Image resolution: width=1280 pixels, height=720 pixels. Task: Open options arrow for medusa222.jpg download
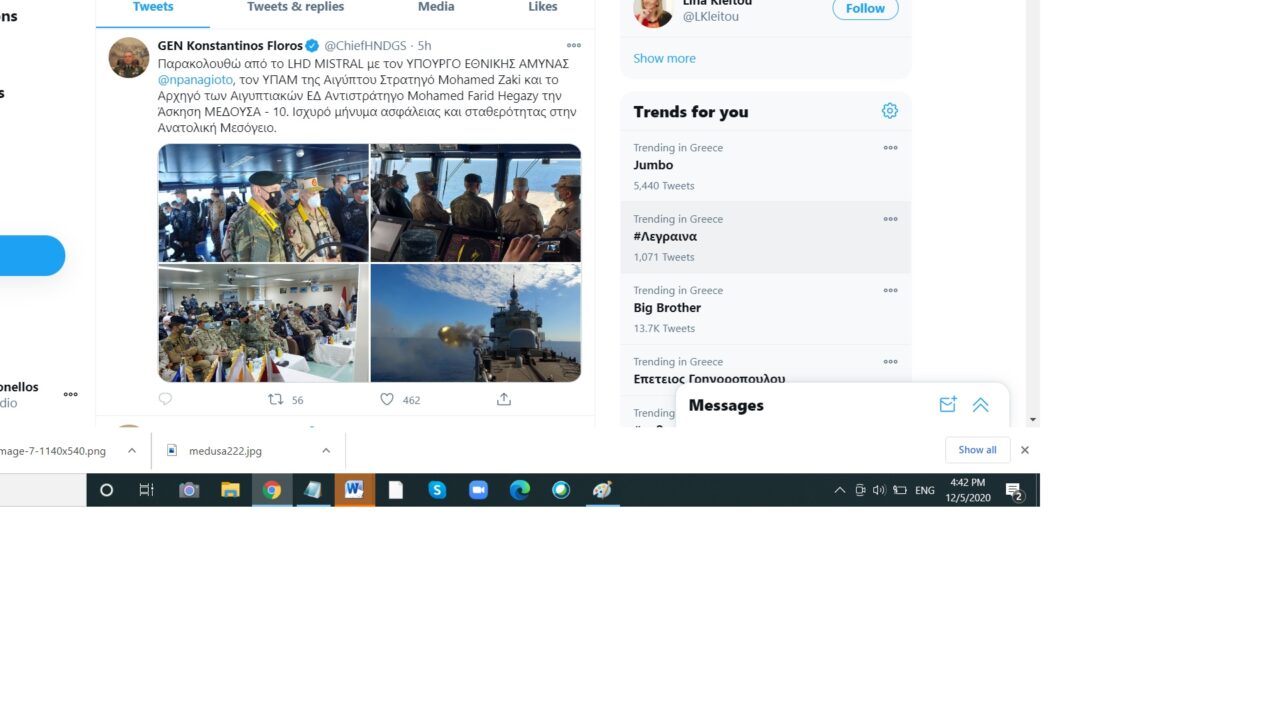coord(326,451)
